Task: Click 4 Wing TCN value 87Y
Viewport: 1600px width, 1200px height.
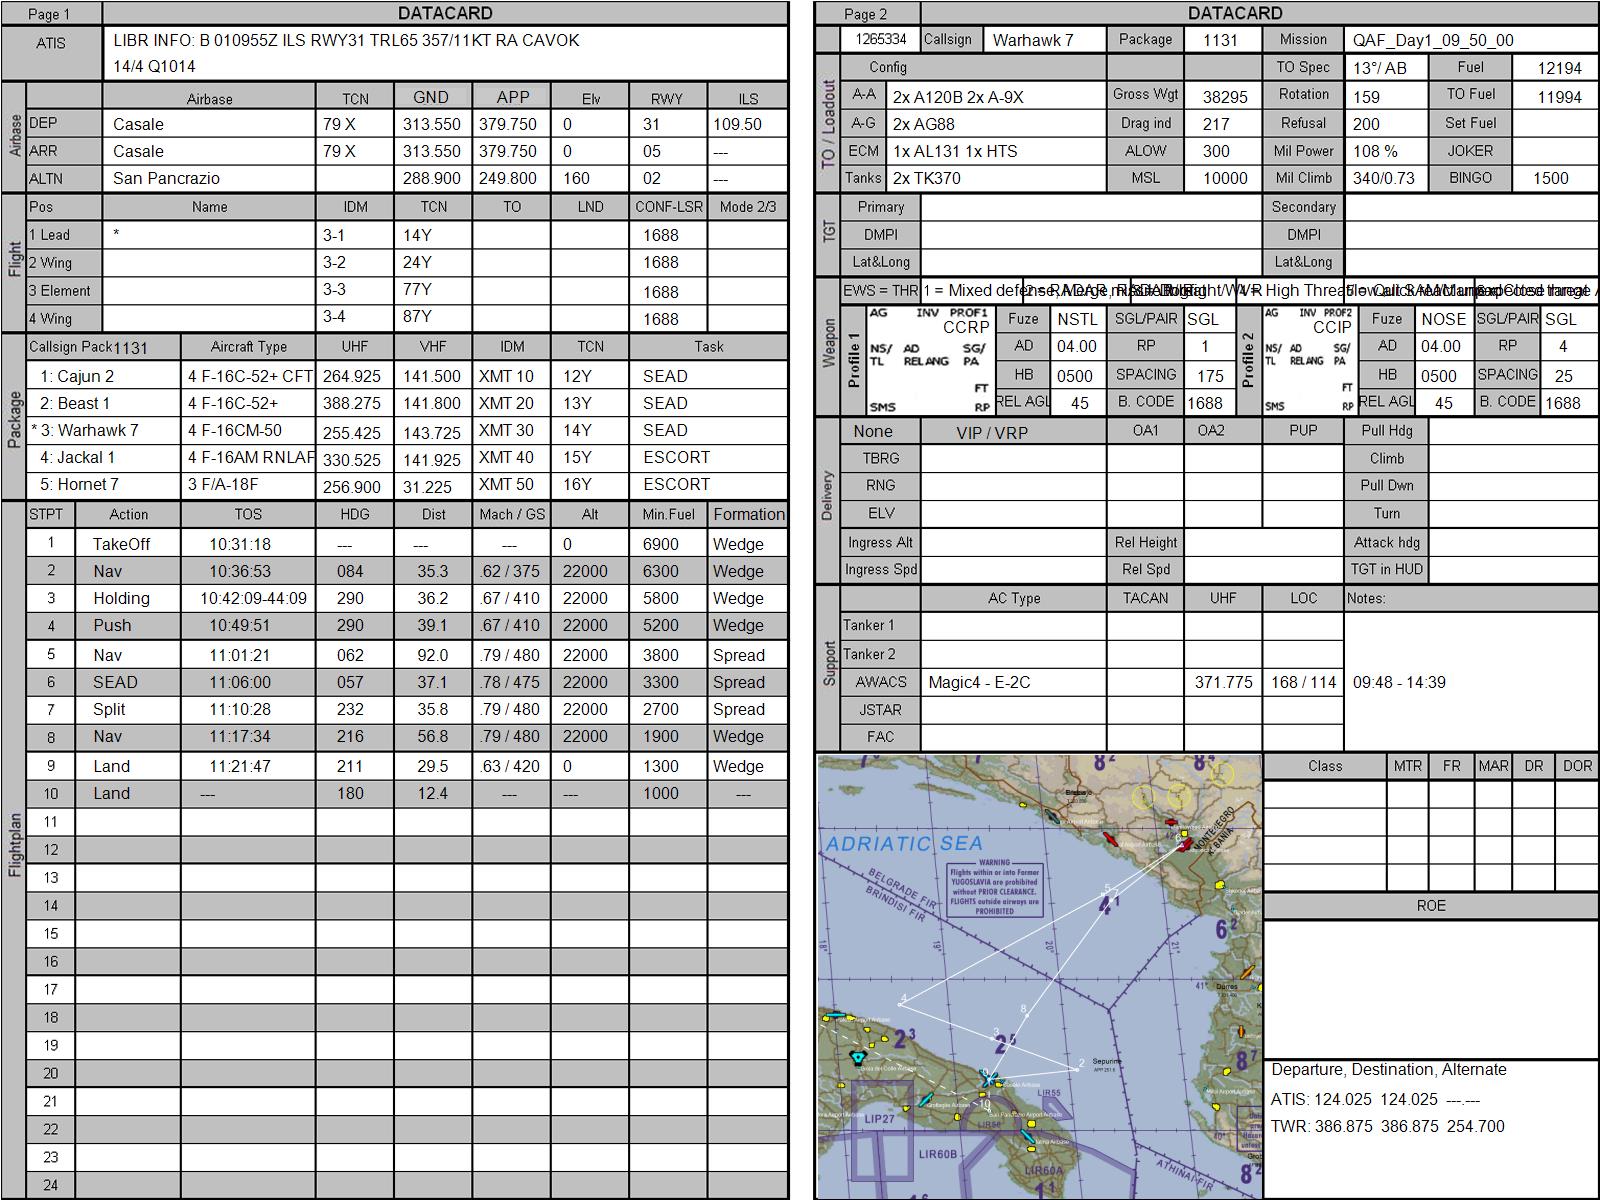Action: coord(417,316)
